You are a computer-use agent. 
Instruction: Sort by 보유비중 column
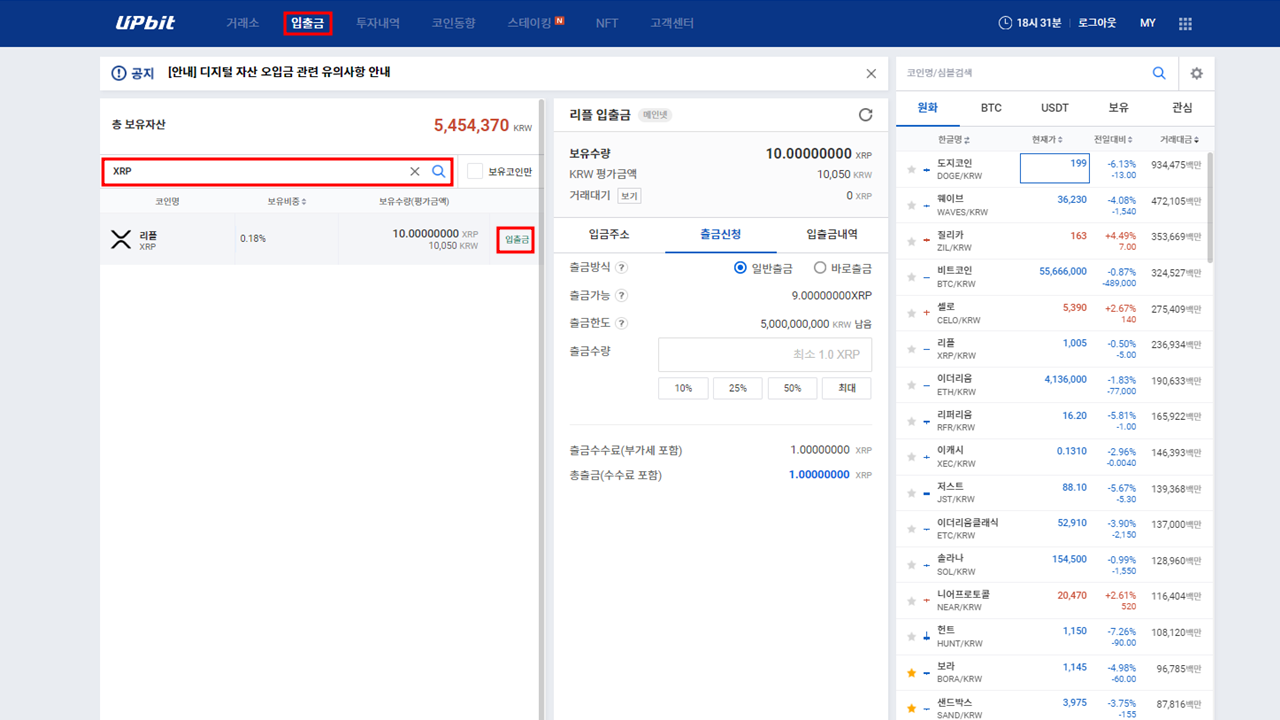click(x=287, y=201)
